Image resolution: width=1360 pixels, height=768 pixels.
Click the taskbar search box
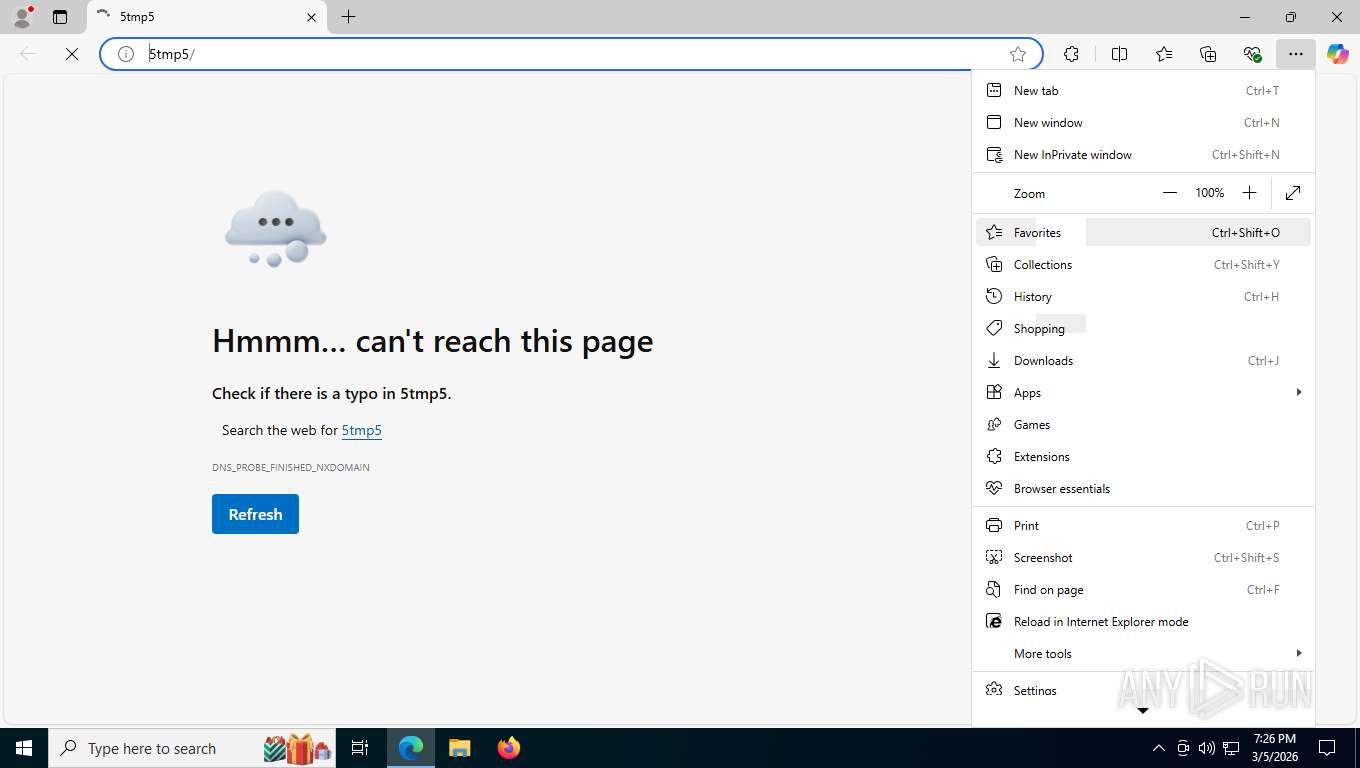(193, 748)
